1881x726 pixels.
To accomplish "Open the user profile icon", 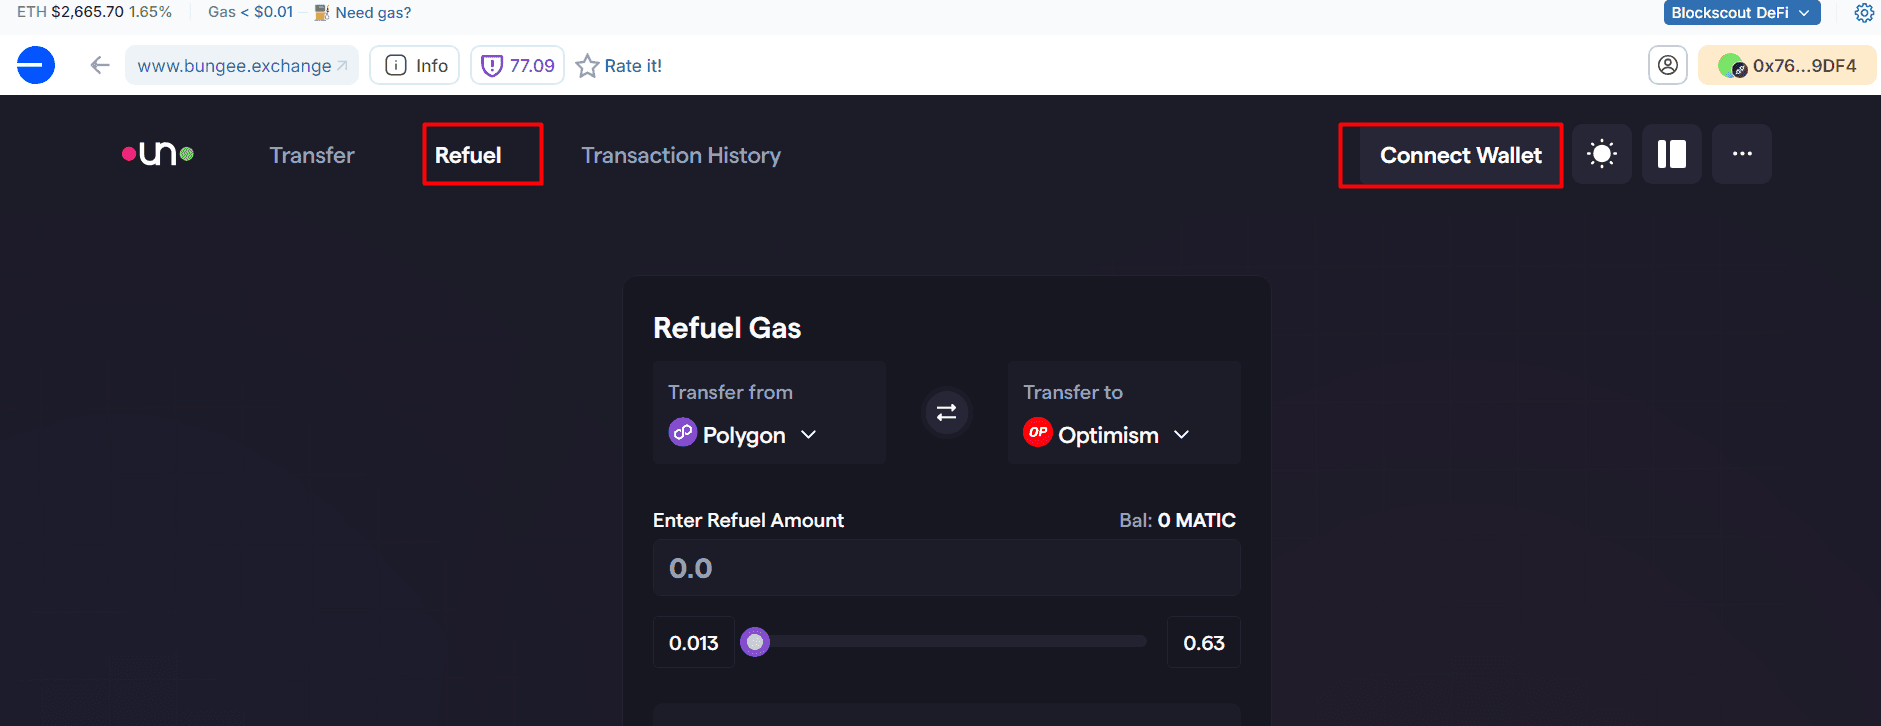I will (x=1668, y=65).
